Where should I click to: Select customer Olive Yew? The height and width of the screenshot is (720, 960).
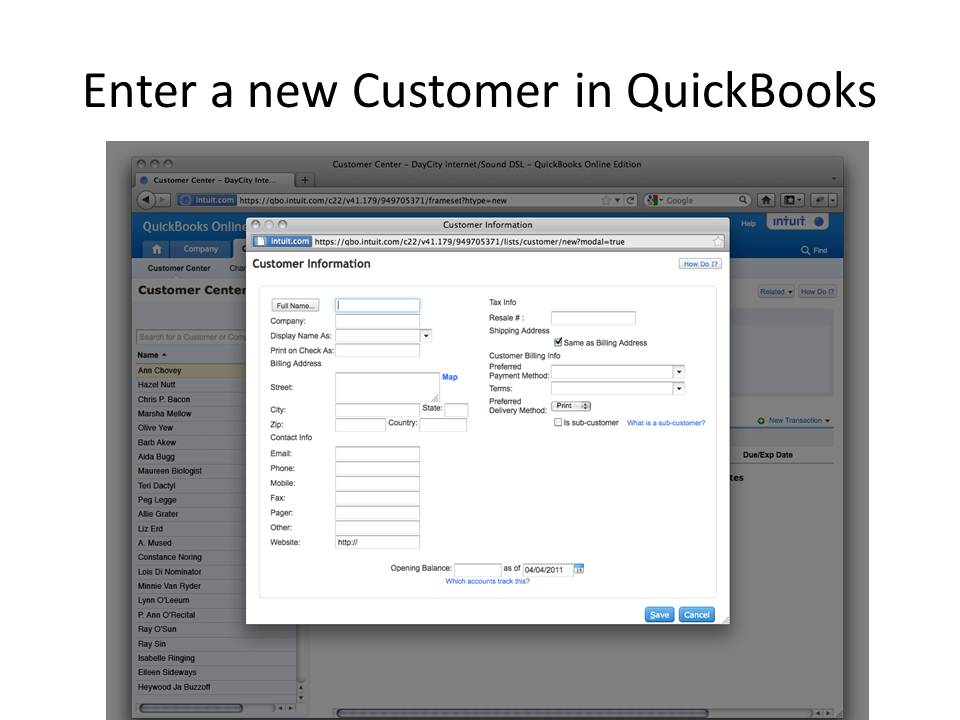click(x=191, y=428)
